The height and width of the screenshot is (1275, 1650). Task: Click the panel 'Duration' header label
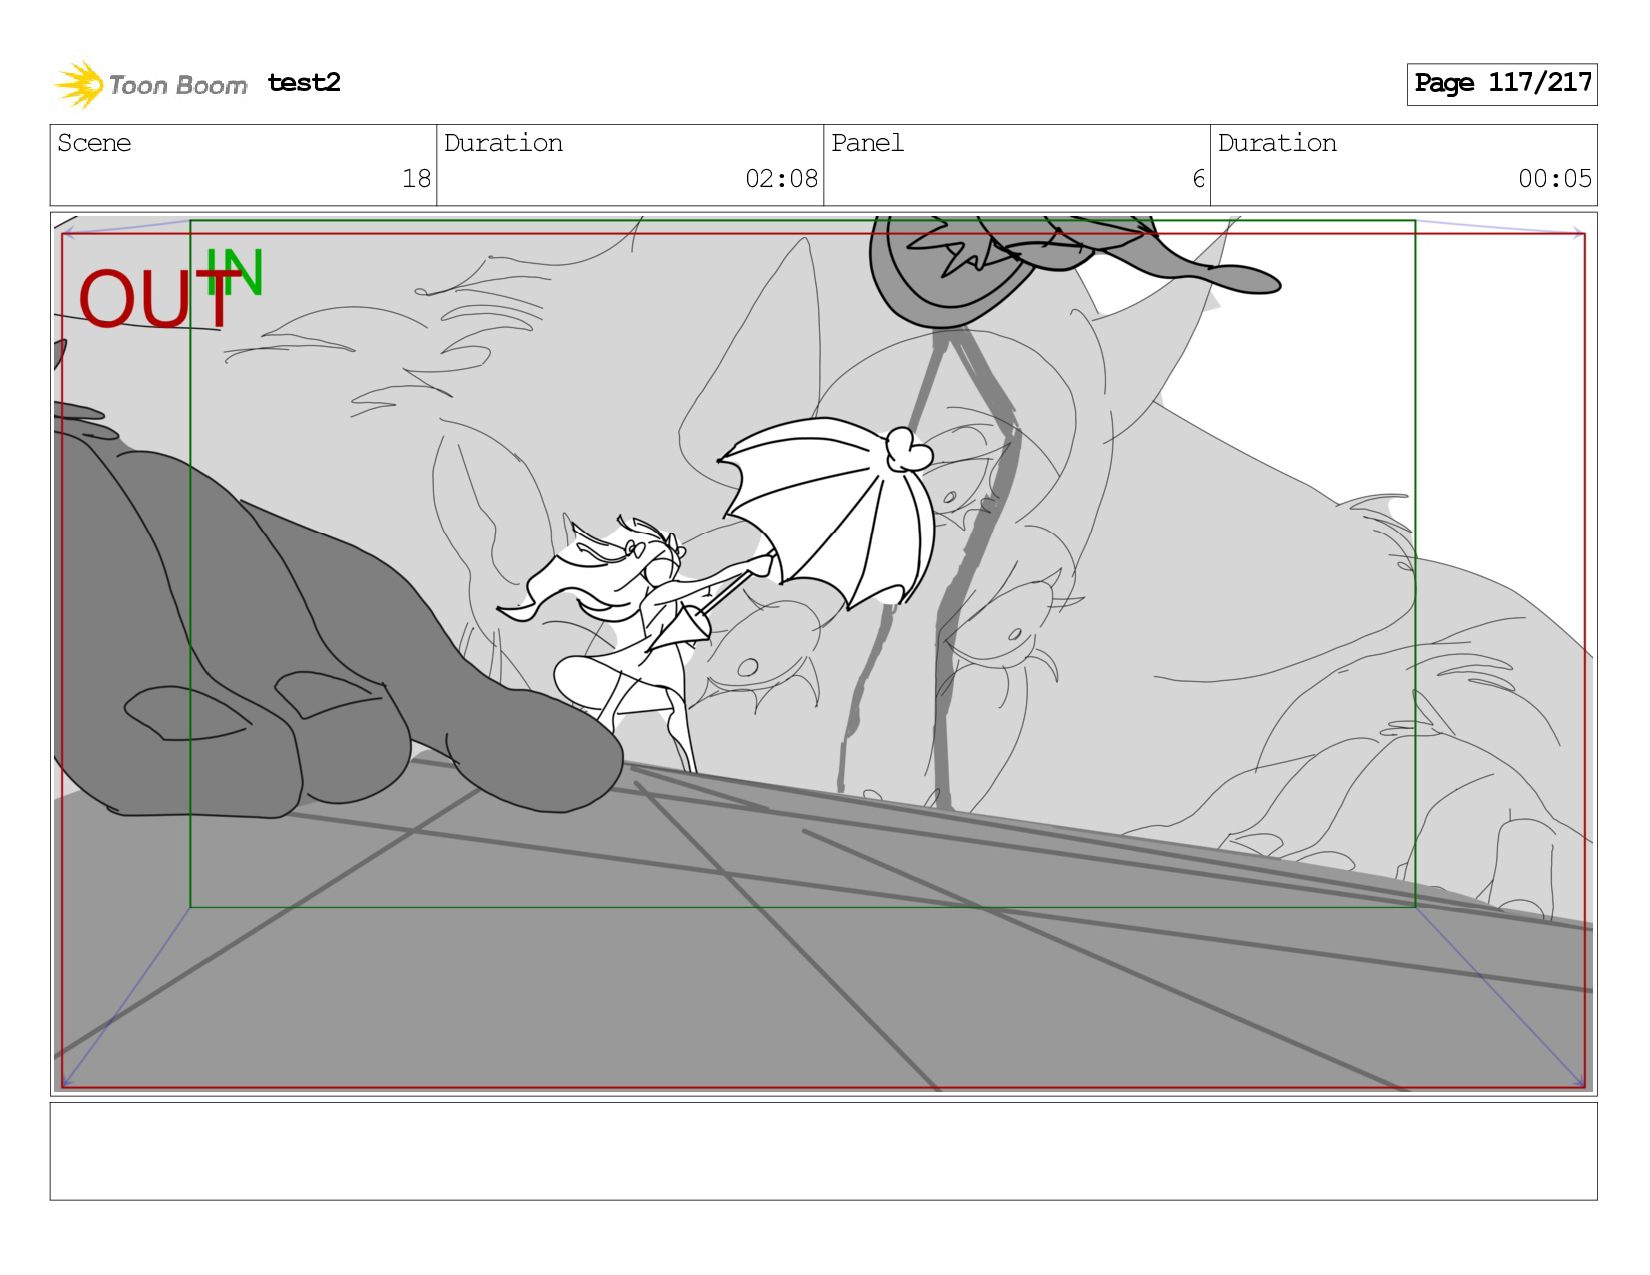(1277, 143)
